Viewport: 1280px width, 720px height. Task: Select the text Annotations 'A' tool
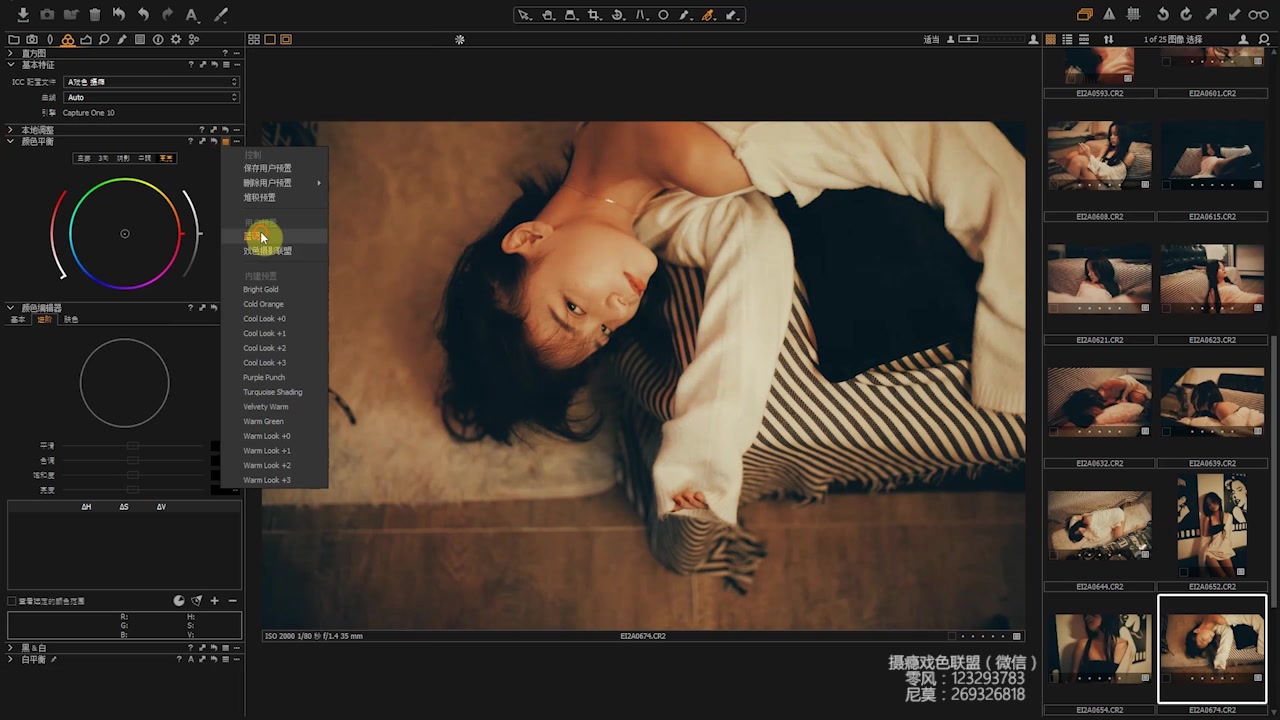[192, 15]
